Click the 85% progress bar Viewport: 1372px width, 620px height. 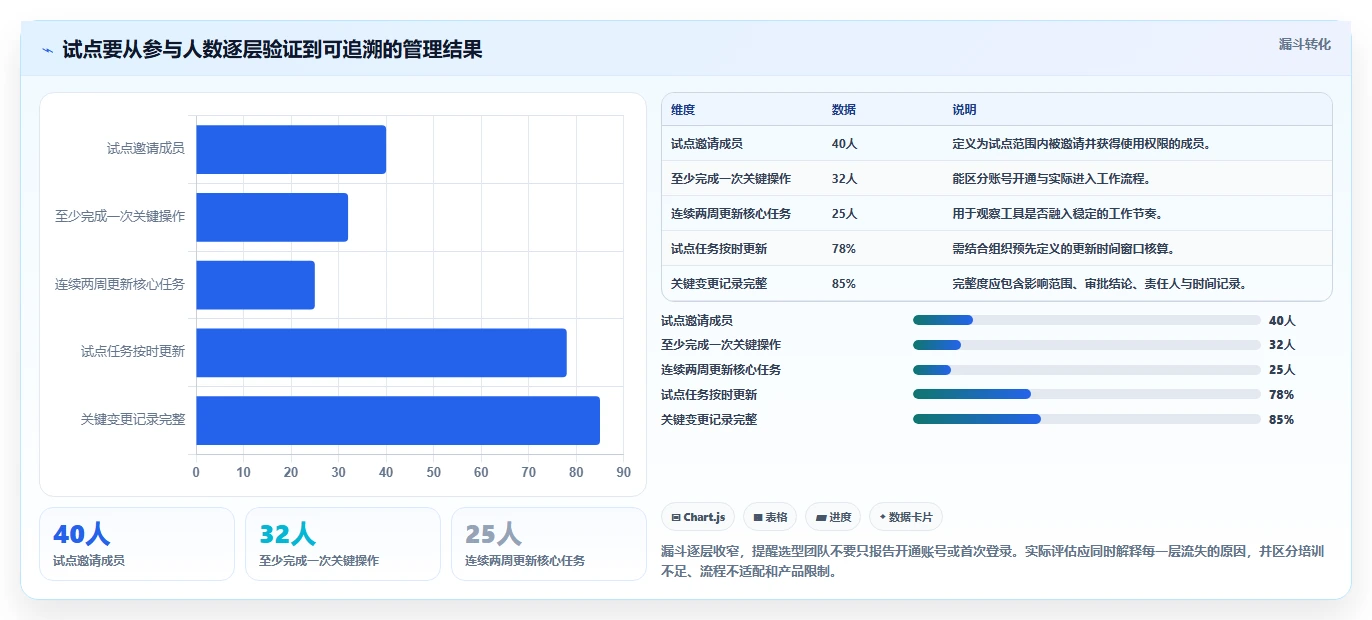(1086, 419)
